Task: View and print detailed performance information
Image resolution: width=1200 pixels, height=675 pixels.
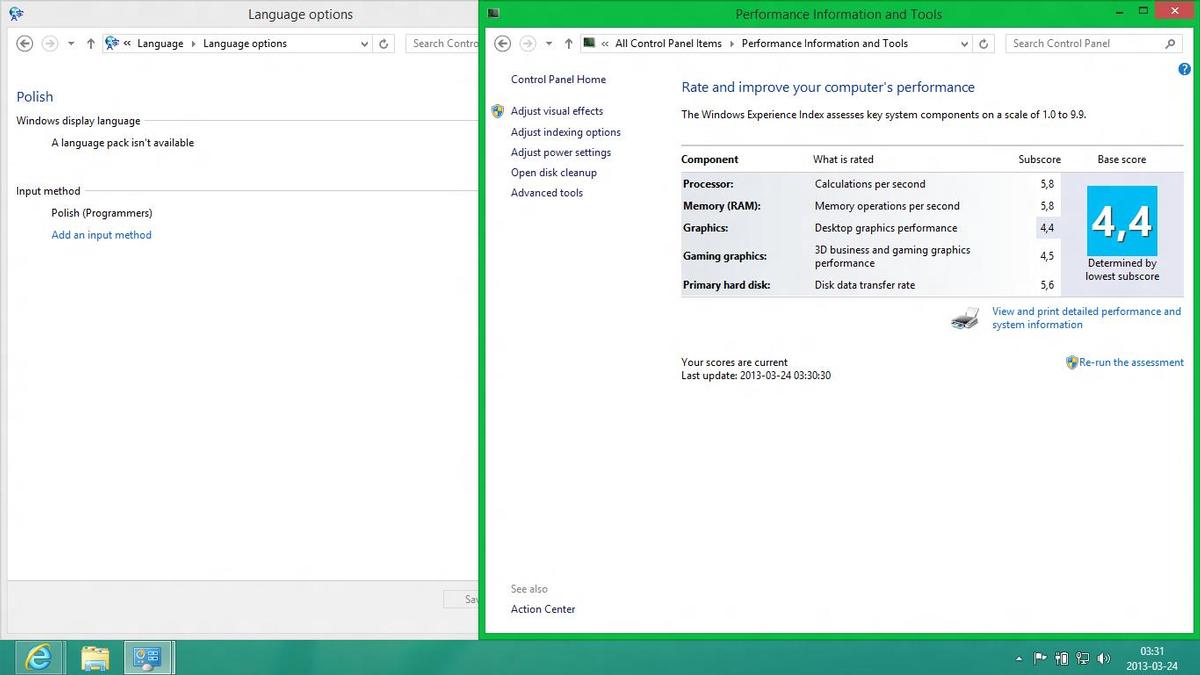Action: point(1086,318)
